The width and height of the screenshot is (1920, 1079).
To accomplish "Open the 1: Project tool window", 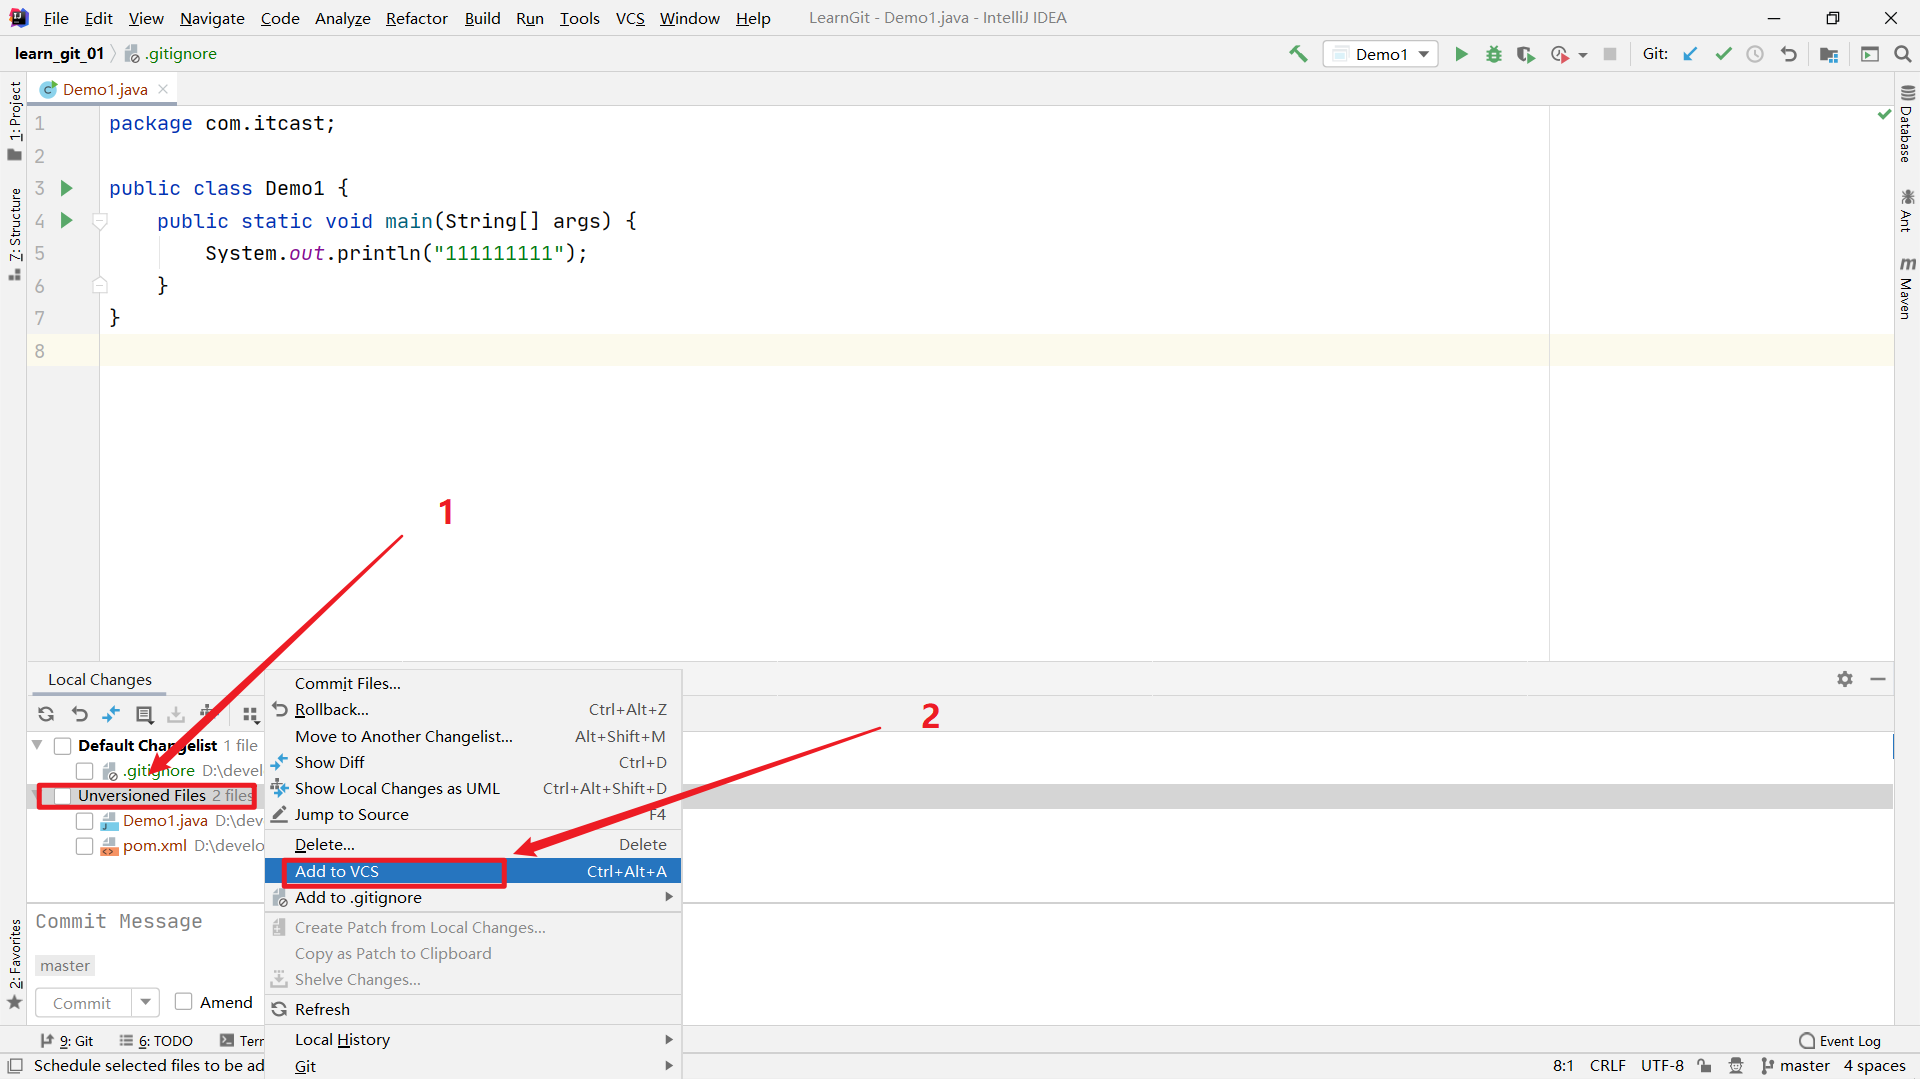I will click(x=15, y=120).
